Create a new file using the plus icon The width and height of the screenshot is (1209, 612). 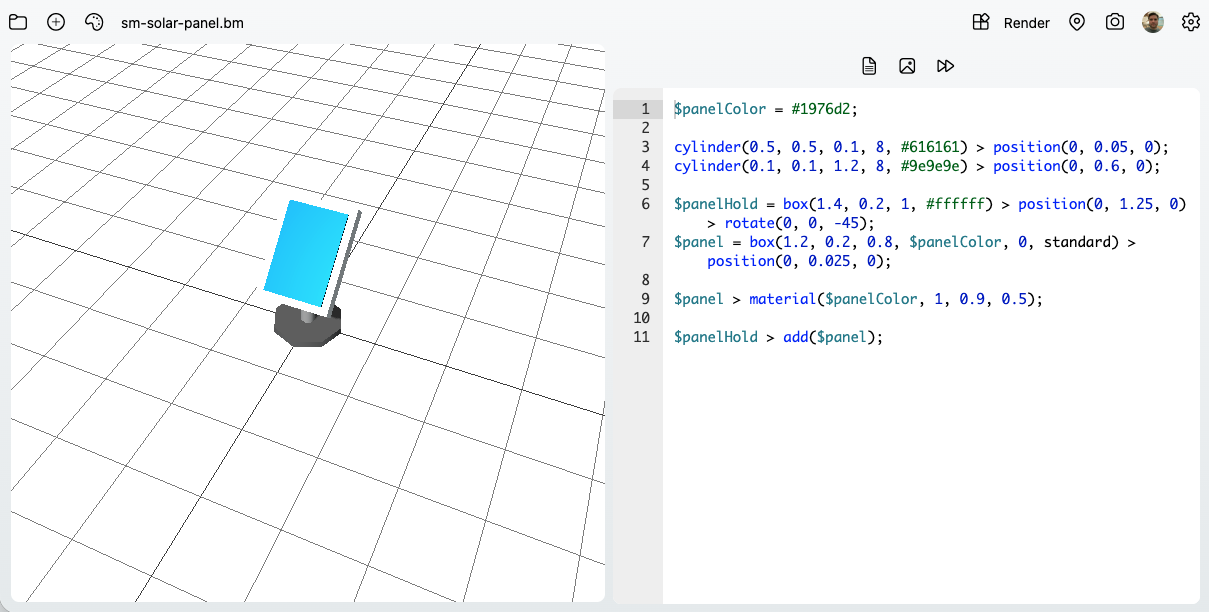(55, 21)
